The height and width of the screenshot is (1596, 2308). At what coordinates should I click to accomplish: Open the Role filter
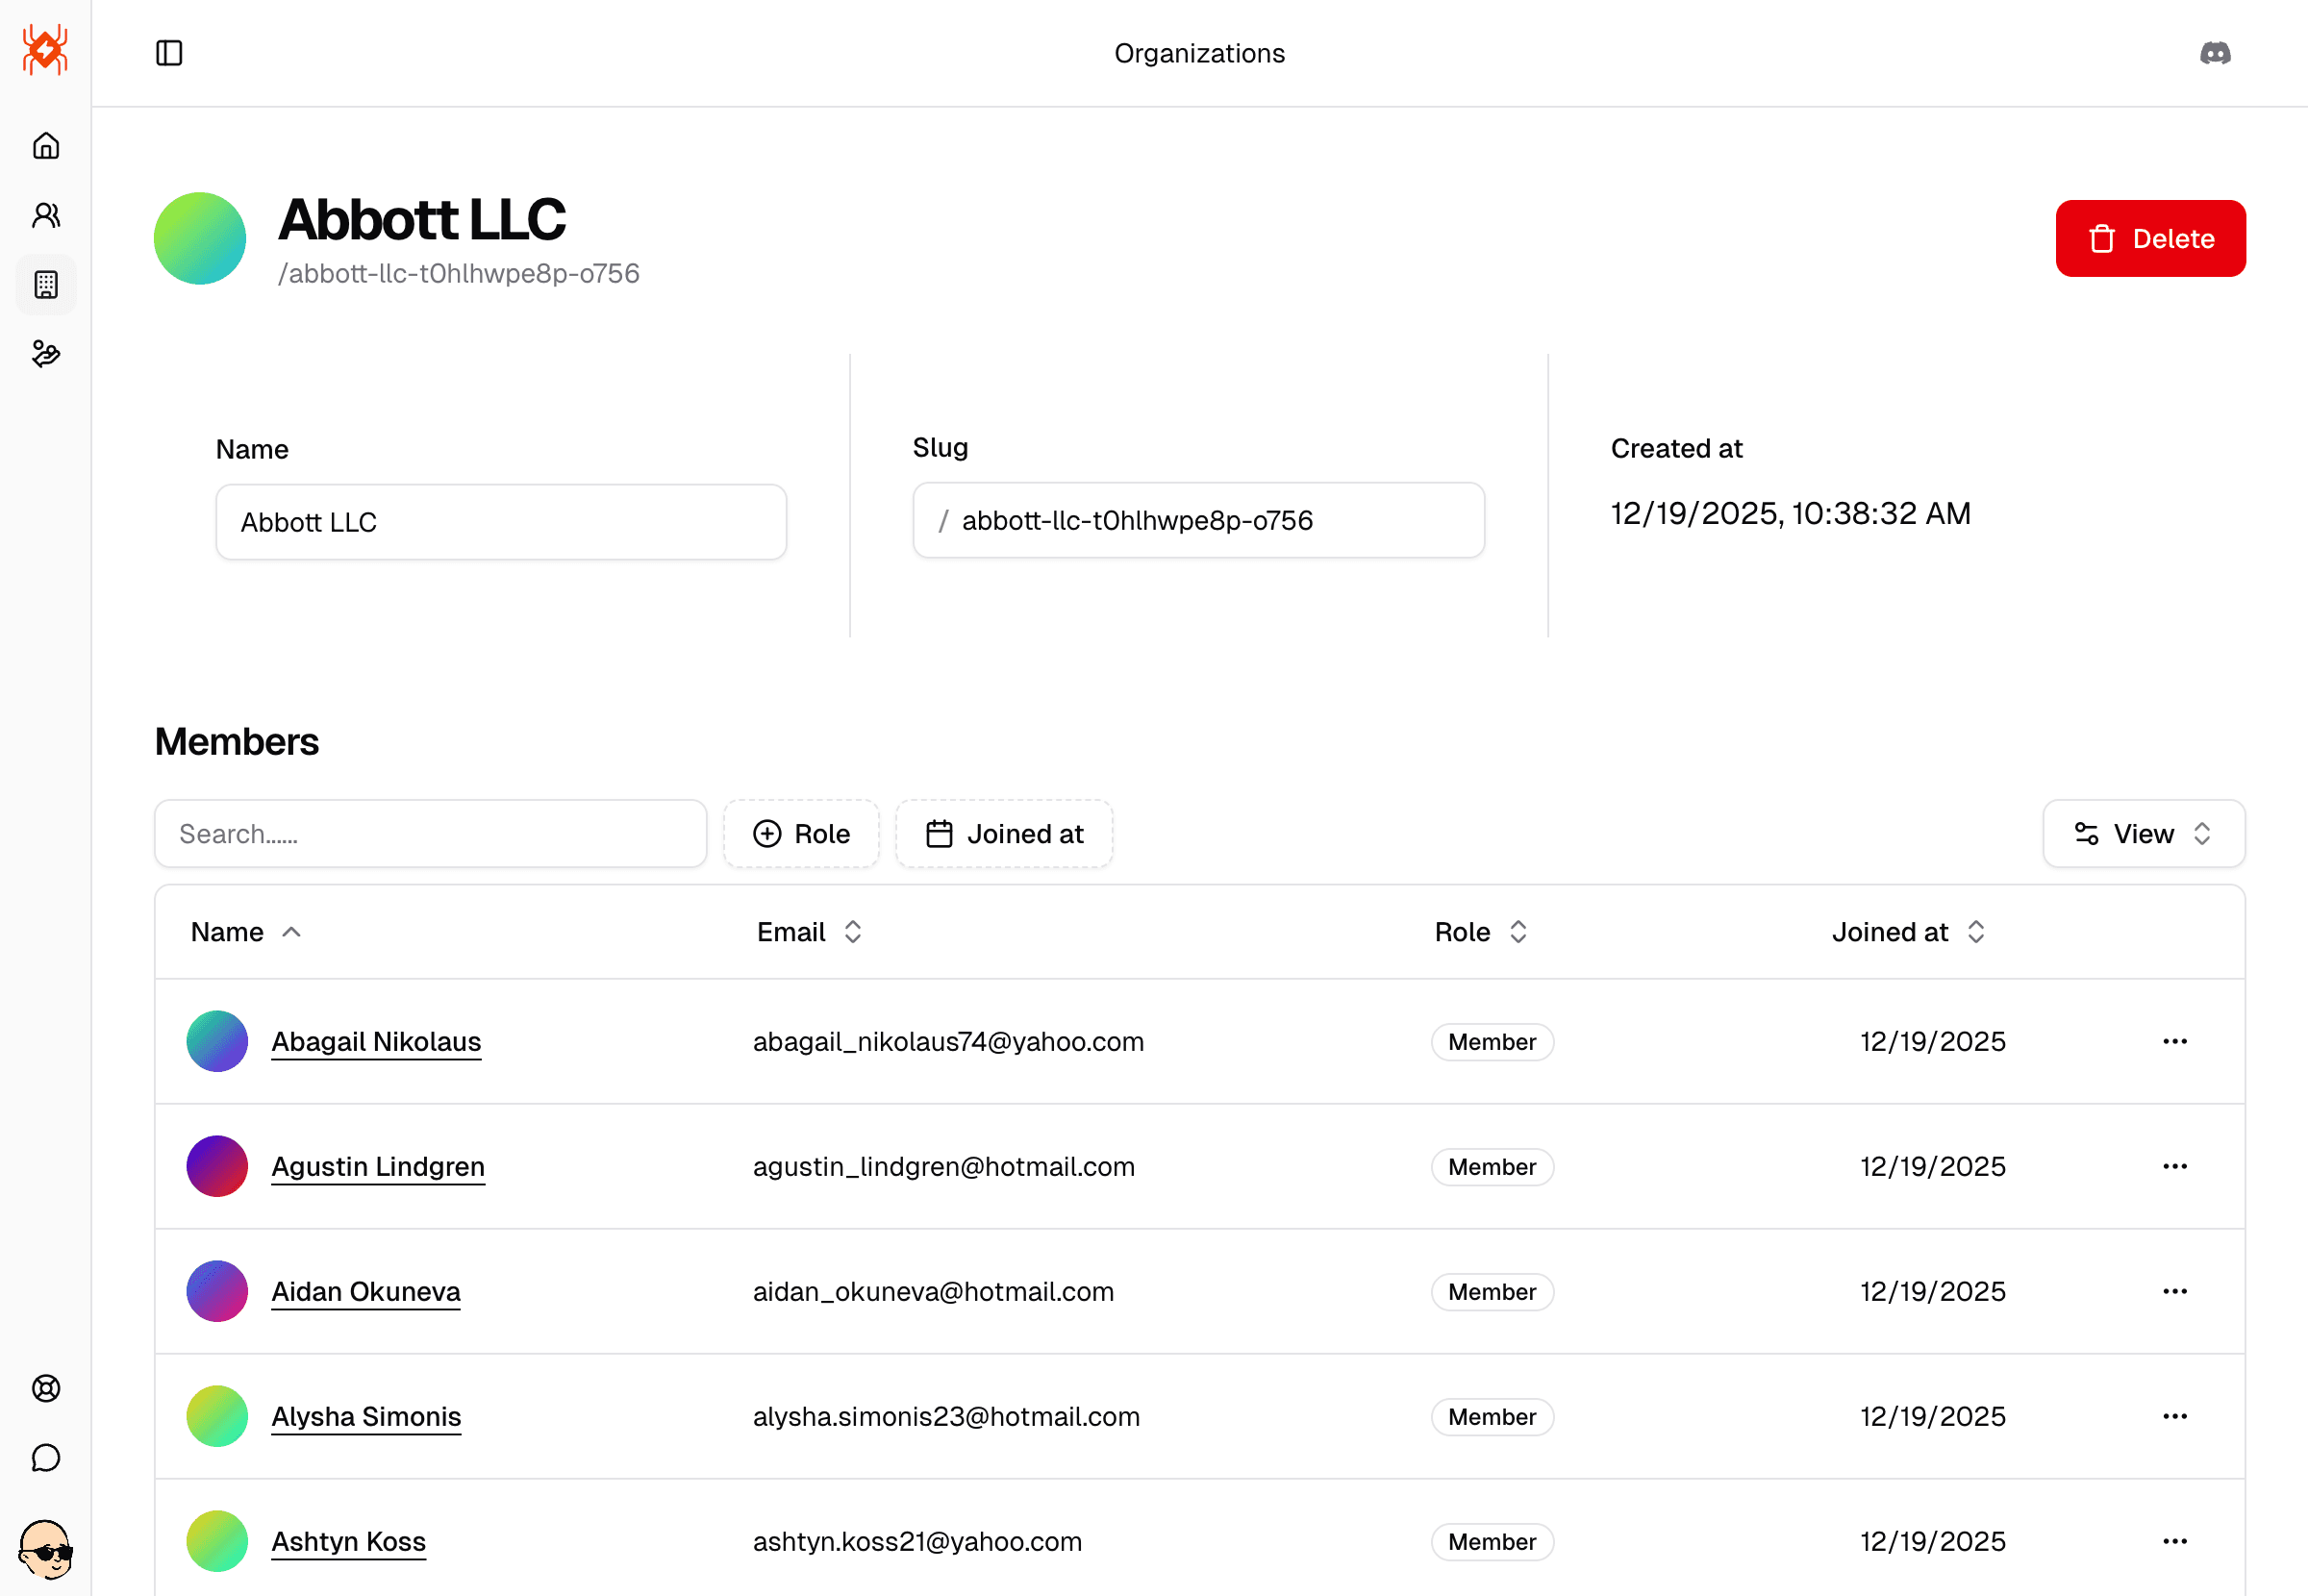tap(801, 834)
